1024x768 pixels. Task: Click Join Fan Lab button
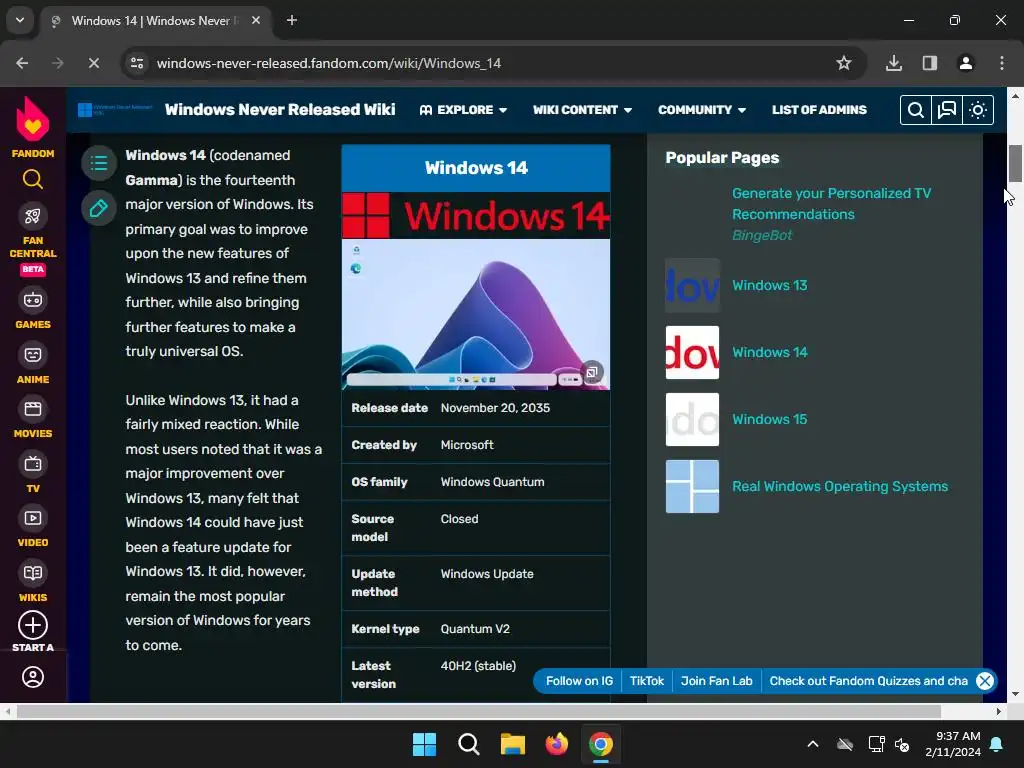tap(716, 681)
